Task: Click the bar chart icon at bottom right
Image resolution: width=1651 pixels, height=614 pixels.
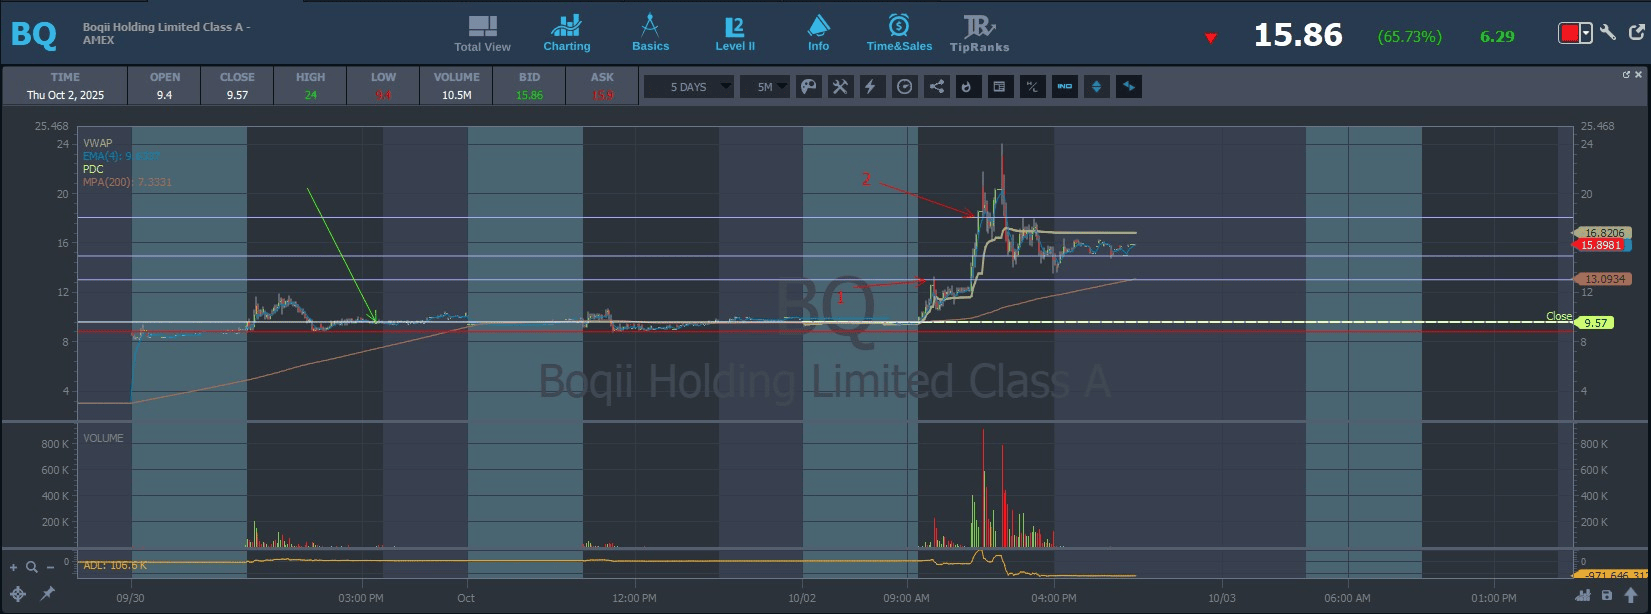Action: 1583,596
